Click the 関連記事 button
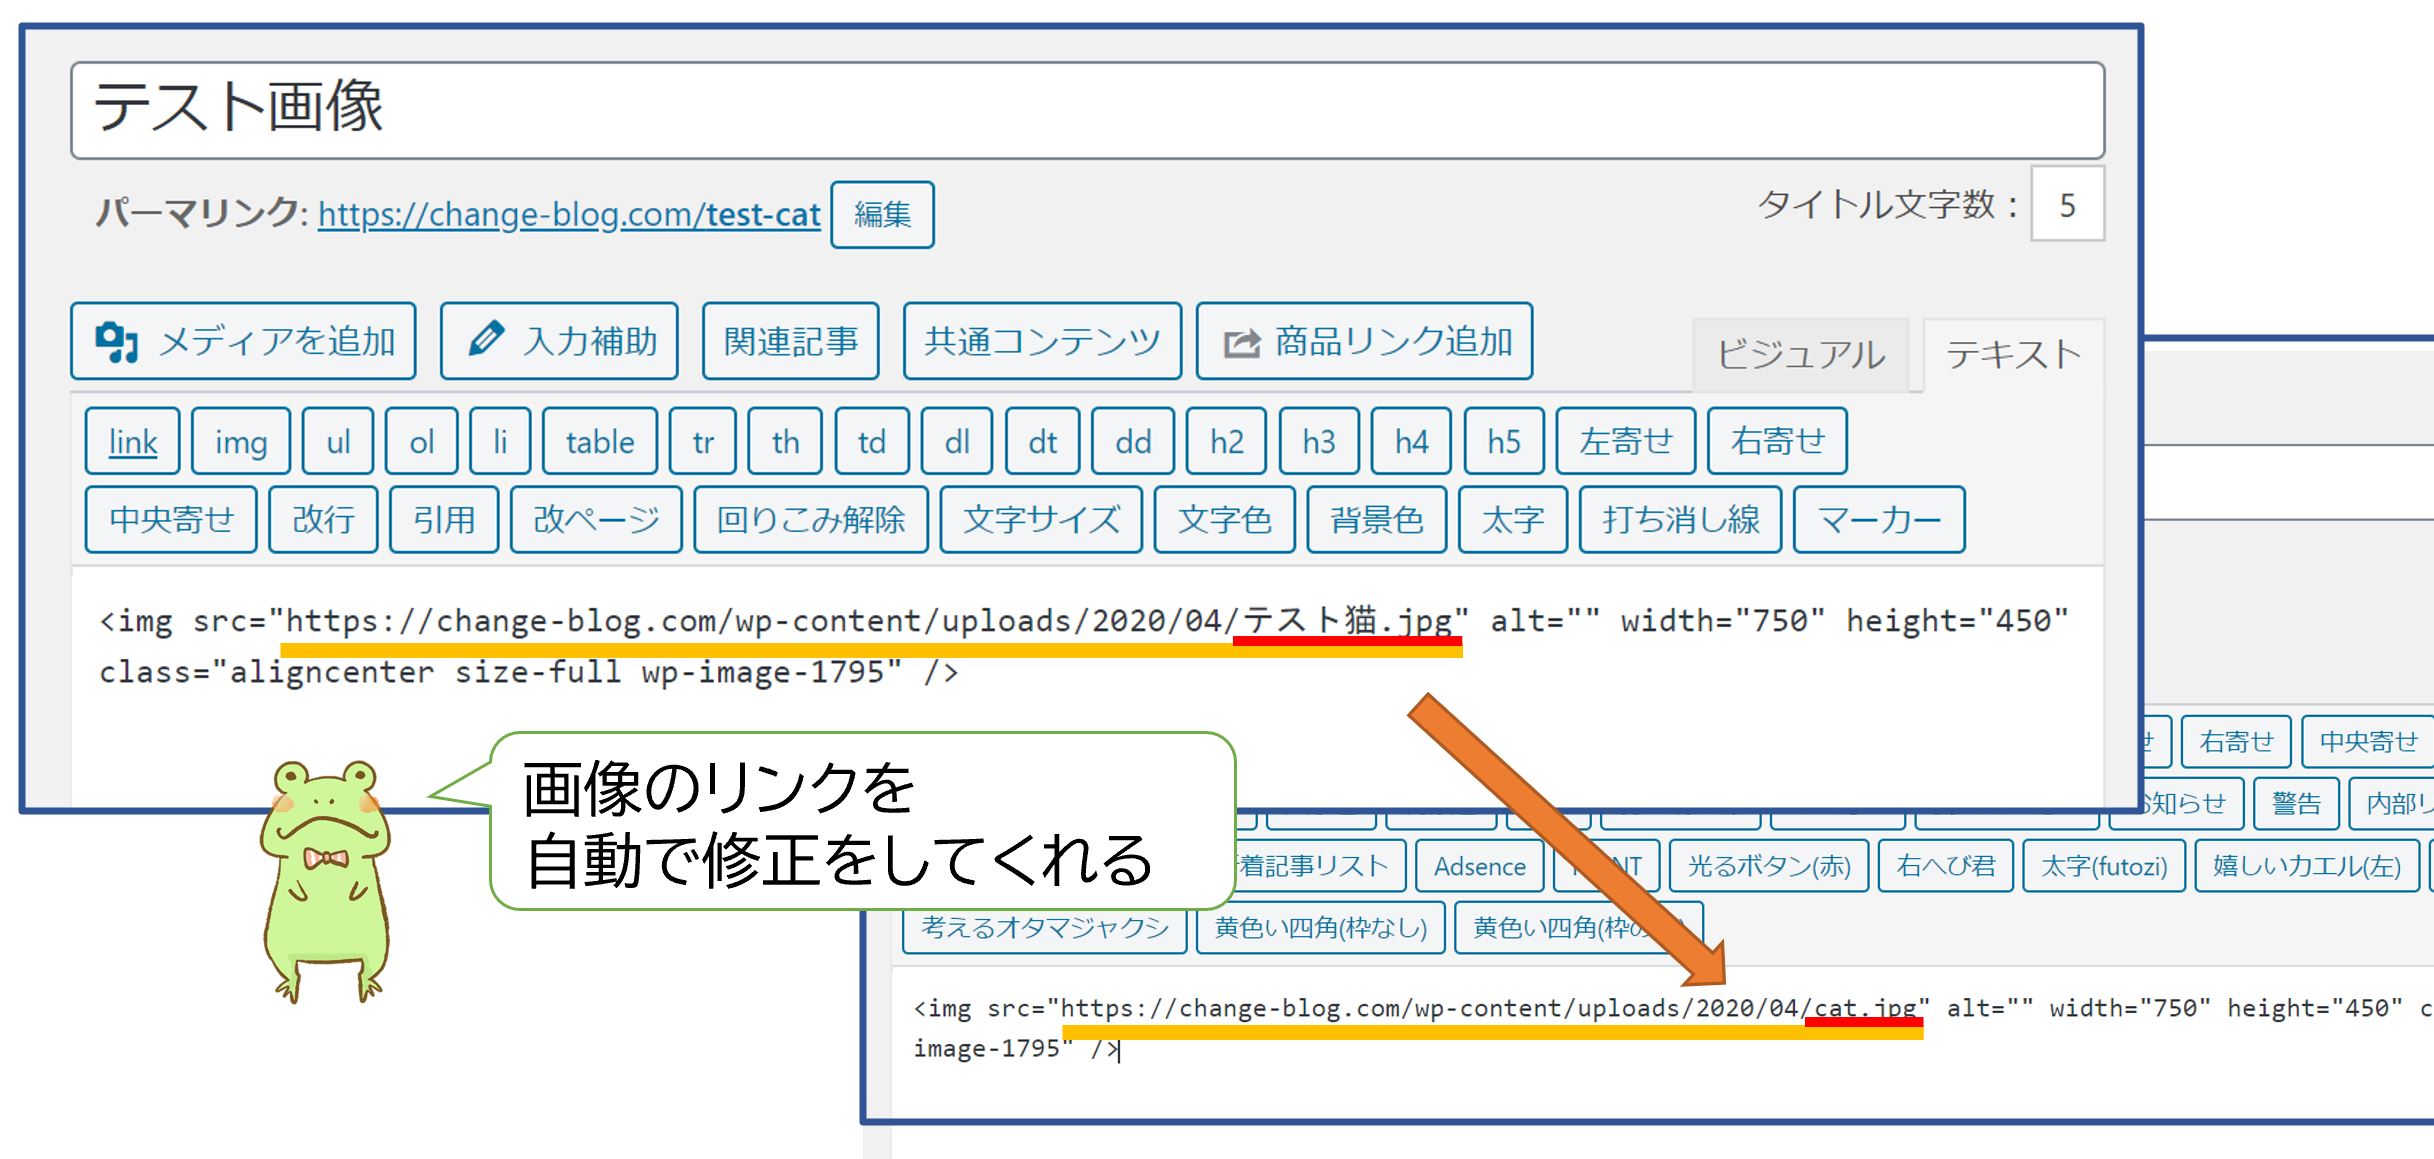The image size is (2434, 1159). click(x=790, y=342)
